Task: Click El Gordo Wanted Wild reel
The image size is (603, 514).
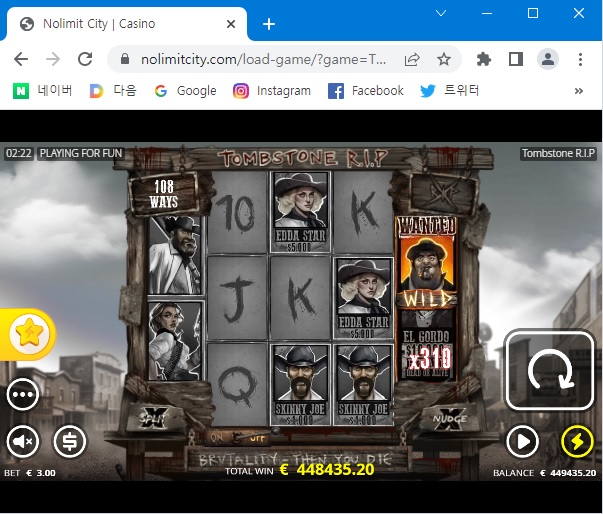Action: click(x=426, y=298)
